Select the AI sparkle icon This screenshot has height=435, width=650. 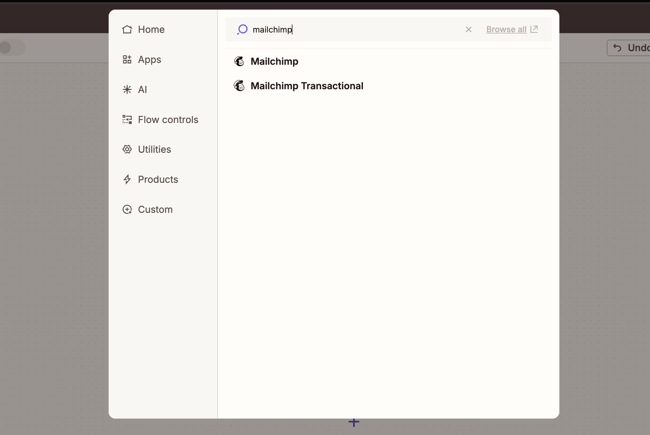click(x=127, y=90)
